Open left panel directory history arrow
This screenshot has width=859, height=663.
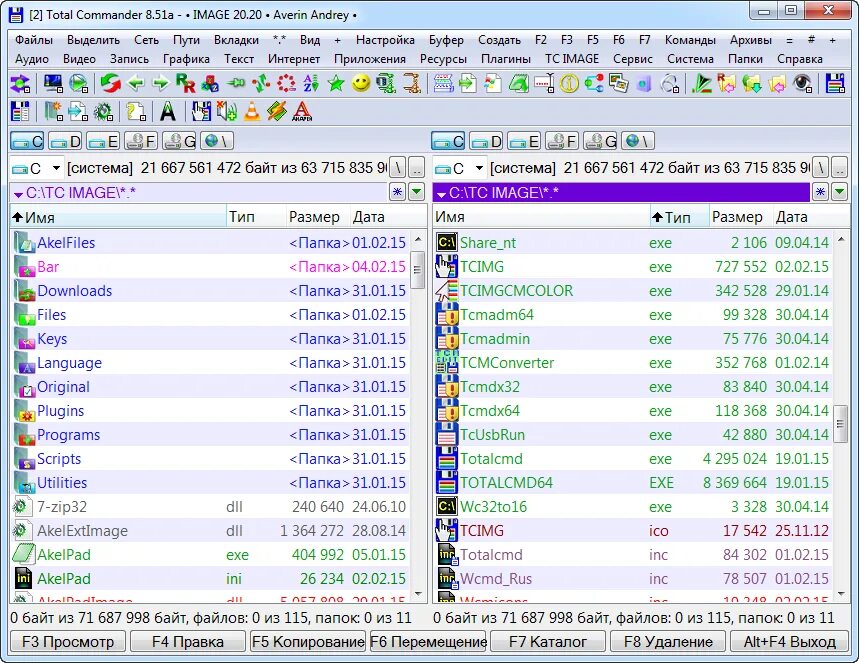click(x=417, y=192)
